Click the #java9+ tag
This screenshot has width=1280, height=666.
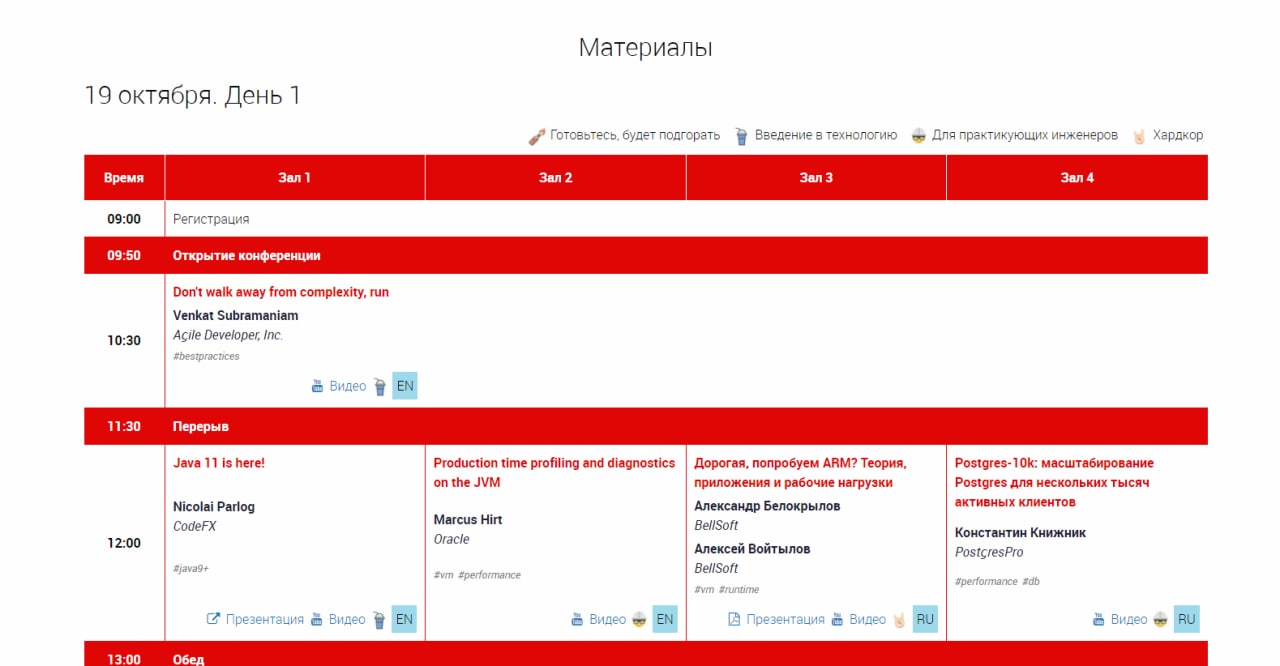click(x=191, y=569)
